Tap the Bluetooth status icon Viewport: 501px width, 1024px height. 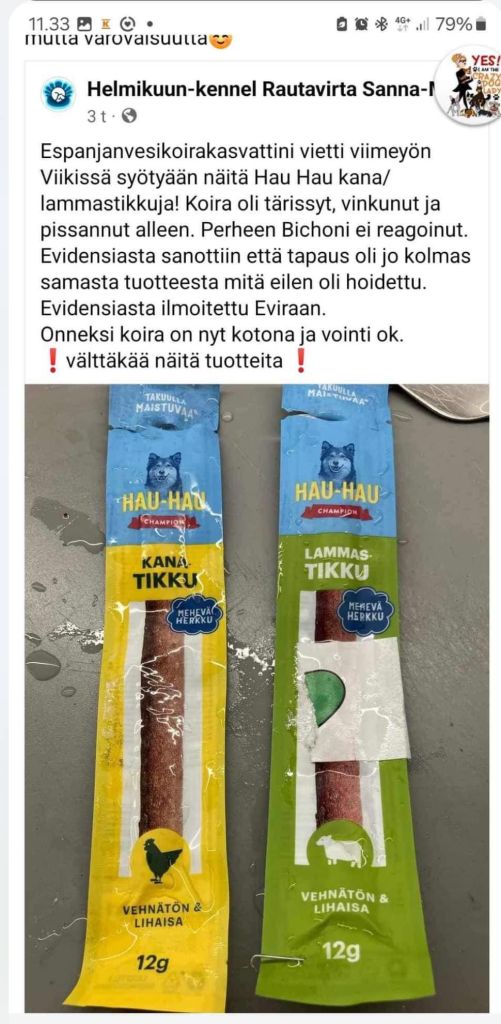click(x=382, y=25)
